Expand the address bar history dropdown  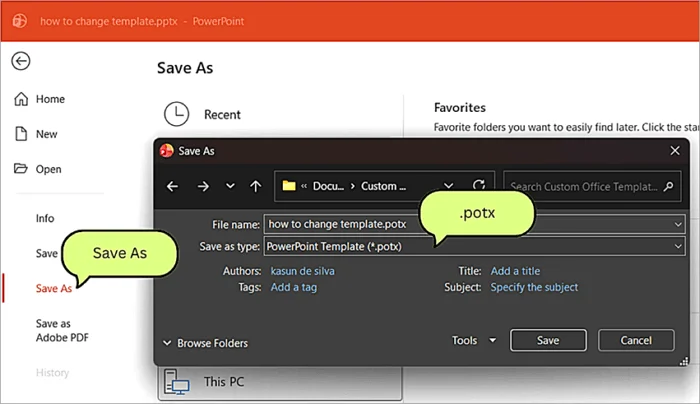click(449, 186)
